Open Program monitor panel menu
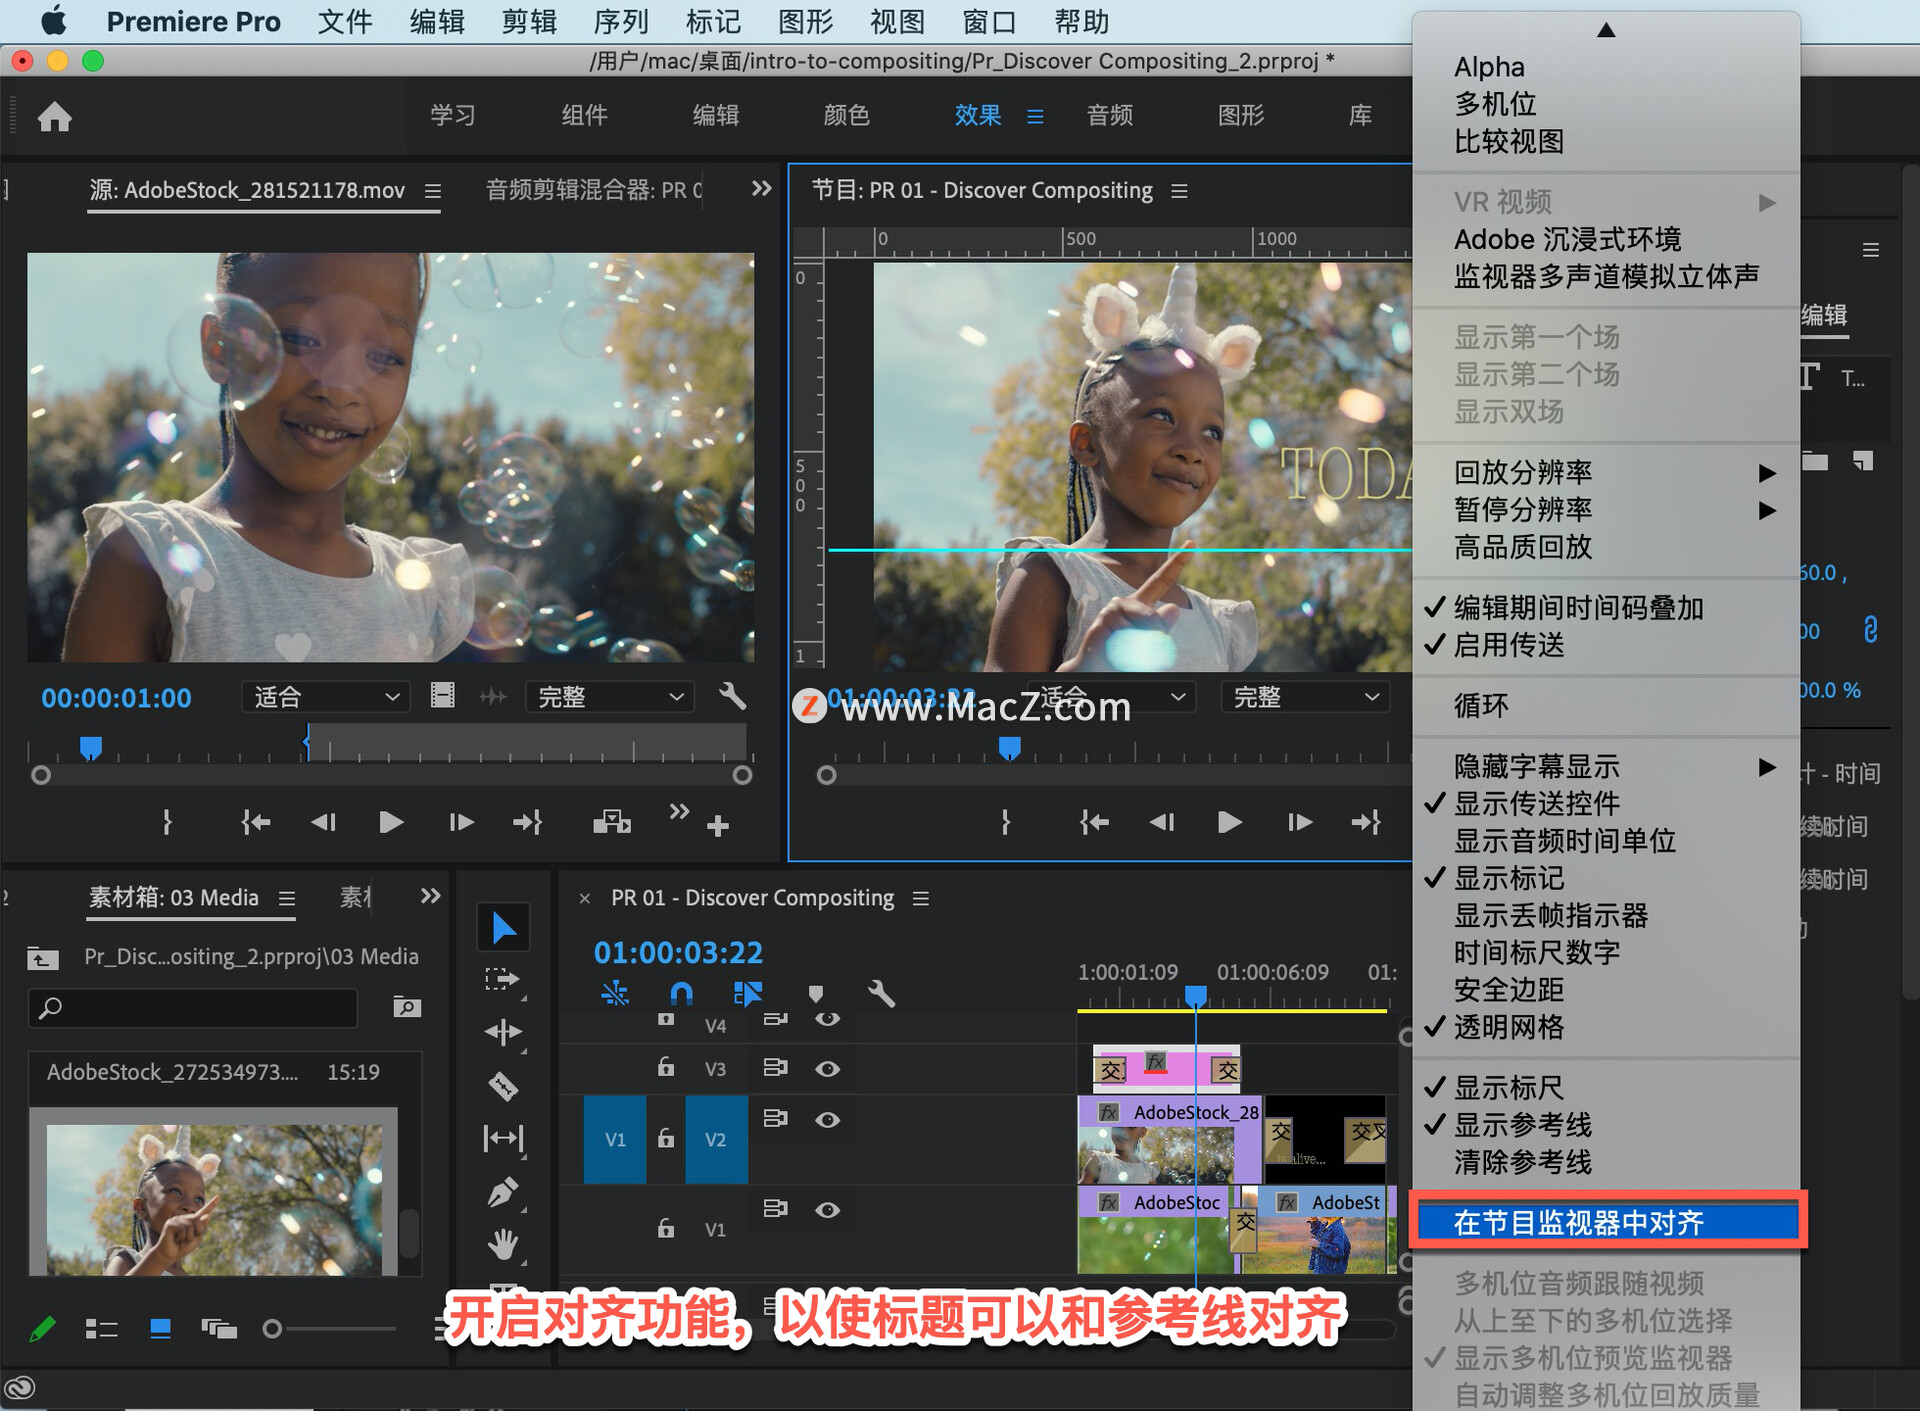Image resolution: width=1920 pixels, height=1411 pixels. (x=1179, y=191)
